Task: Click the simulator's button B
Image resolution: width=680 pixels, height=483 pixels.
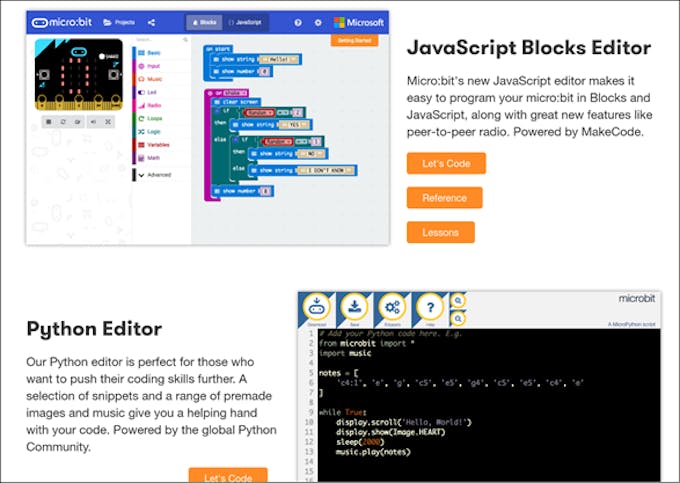Action: click(114, 75)
